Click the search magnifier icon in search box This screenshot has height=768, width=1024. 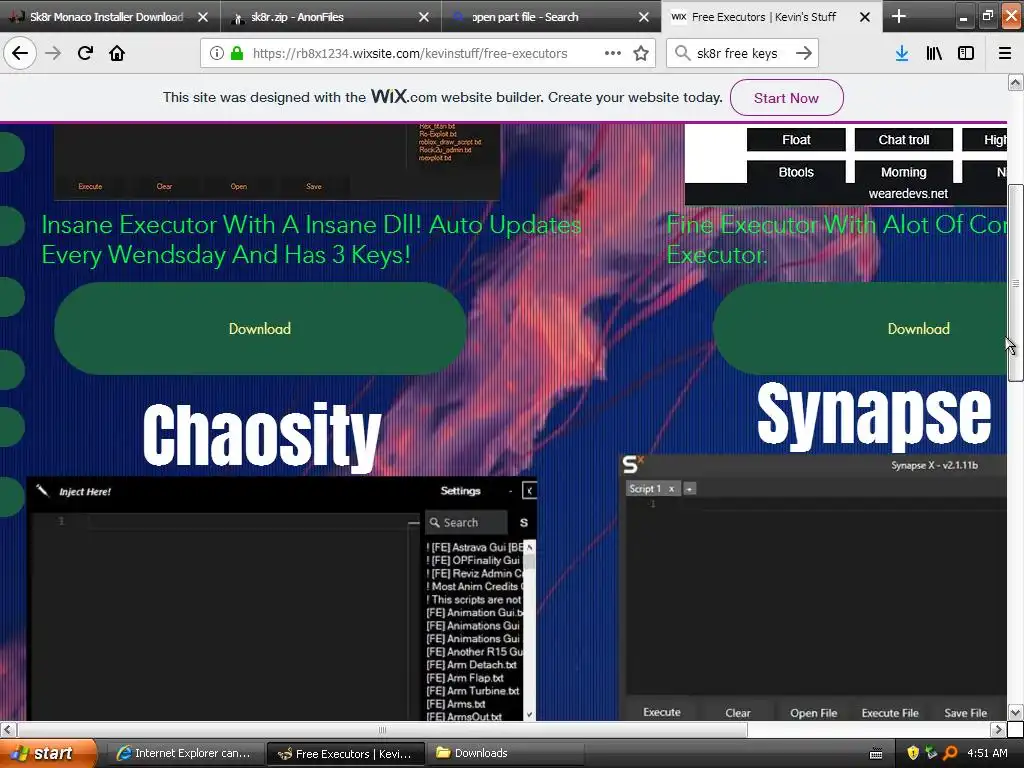(x=682, y=53)
